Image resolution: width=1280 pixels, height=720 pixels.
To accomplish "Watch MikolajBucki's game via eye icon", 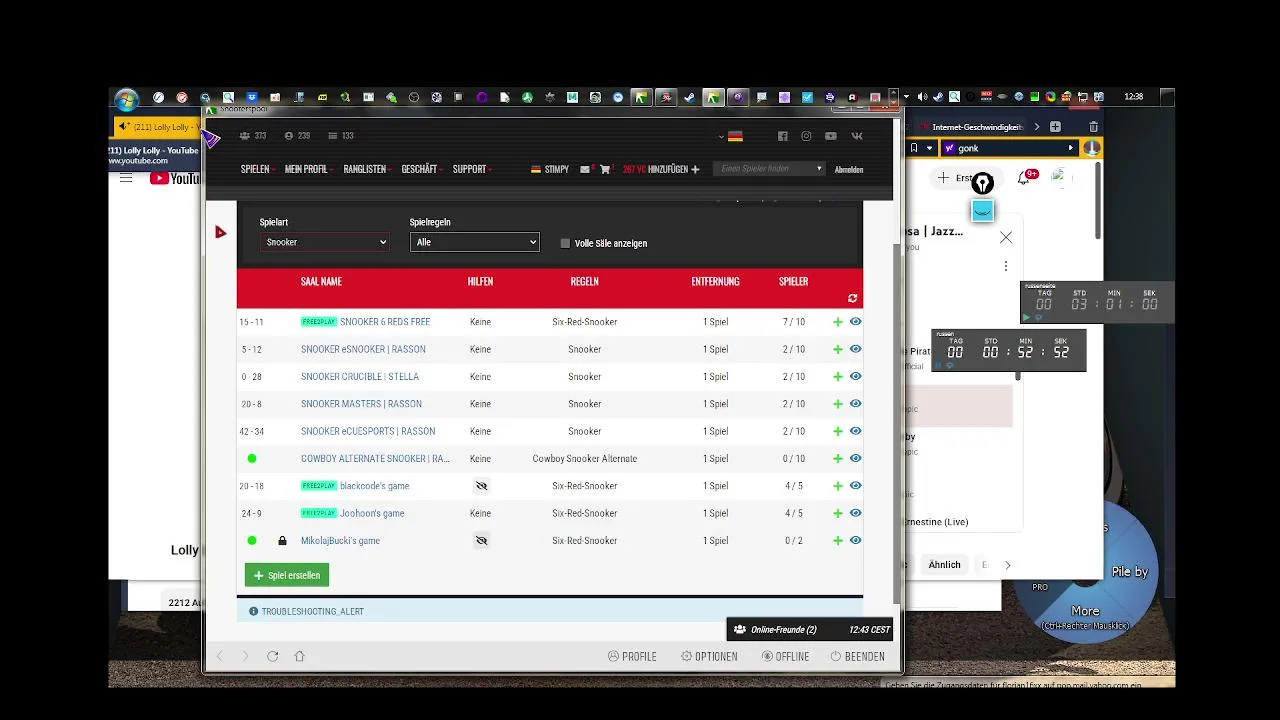I will (855, 541).
